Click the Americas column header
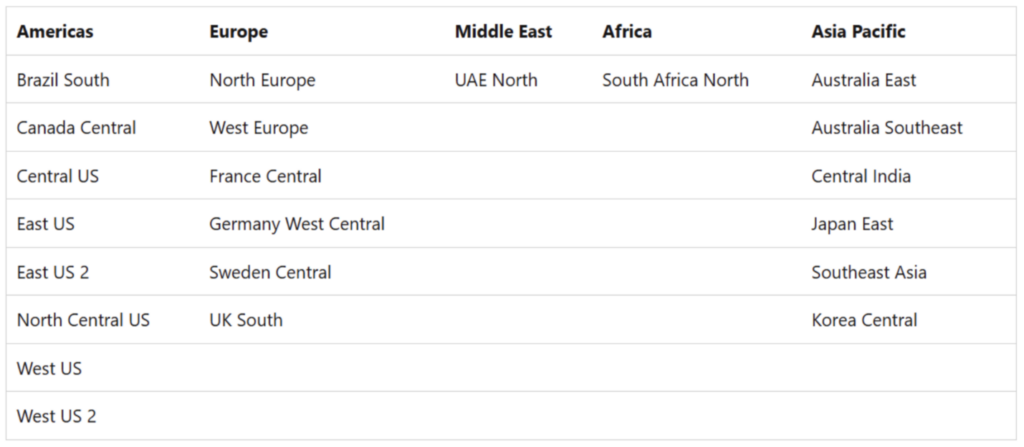Image resolution: width=1024 pixels, height=447 pixels. click(55, 31)
